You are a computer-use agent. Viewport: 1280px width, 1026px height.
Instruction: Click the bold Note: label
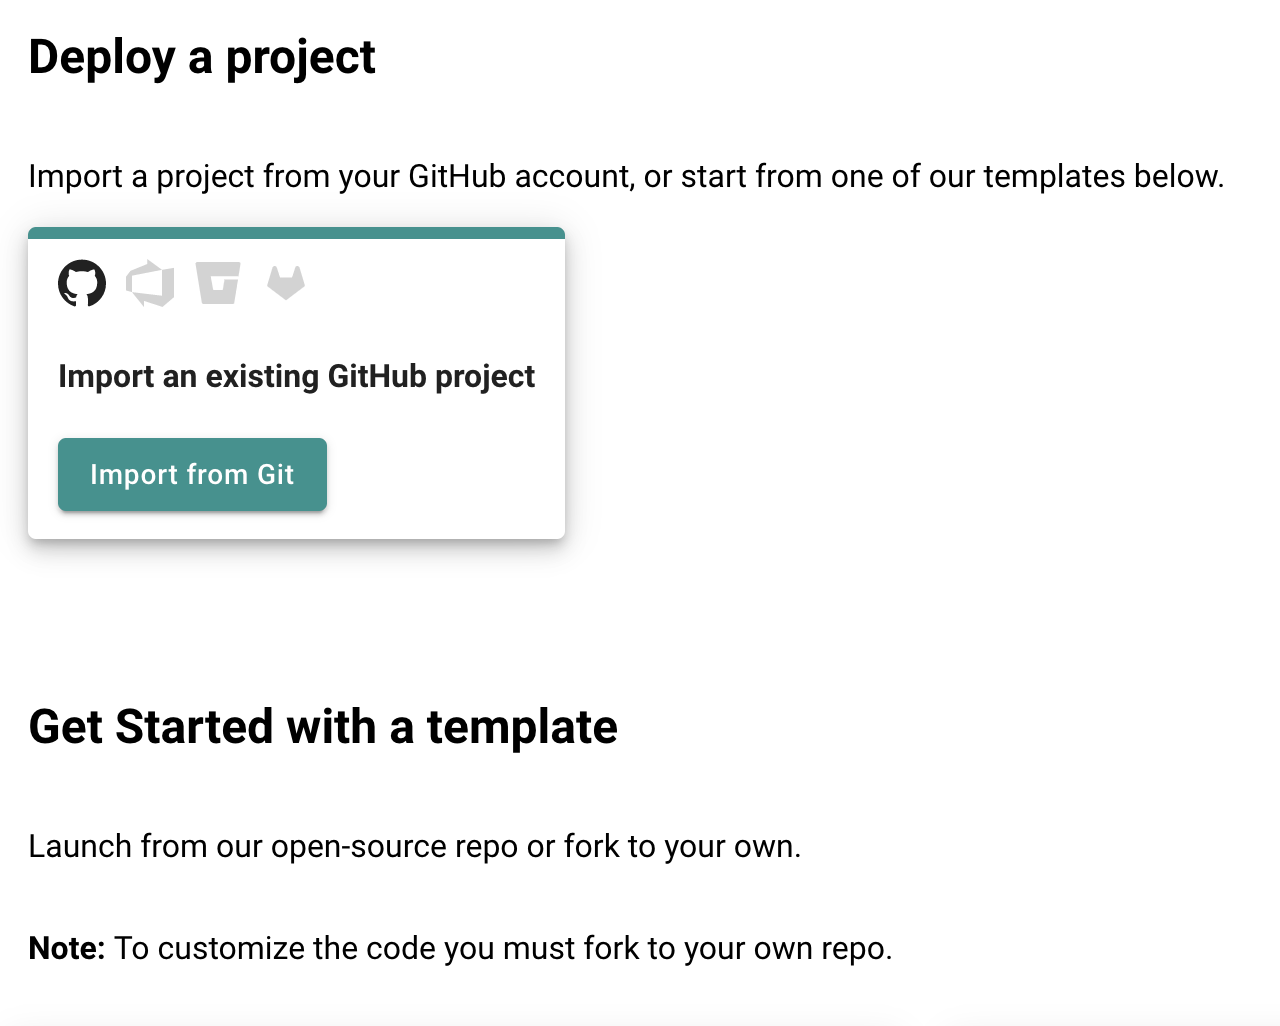pos(67,948)
